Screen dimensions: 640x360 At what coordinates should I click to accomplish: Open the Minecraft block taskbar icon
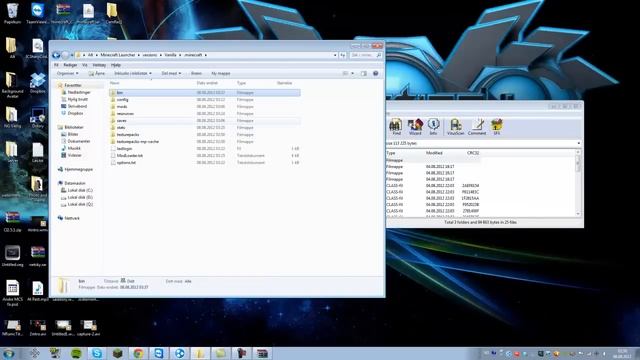pos(118,353)
